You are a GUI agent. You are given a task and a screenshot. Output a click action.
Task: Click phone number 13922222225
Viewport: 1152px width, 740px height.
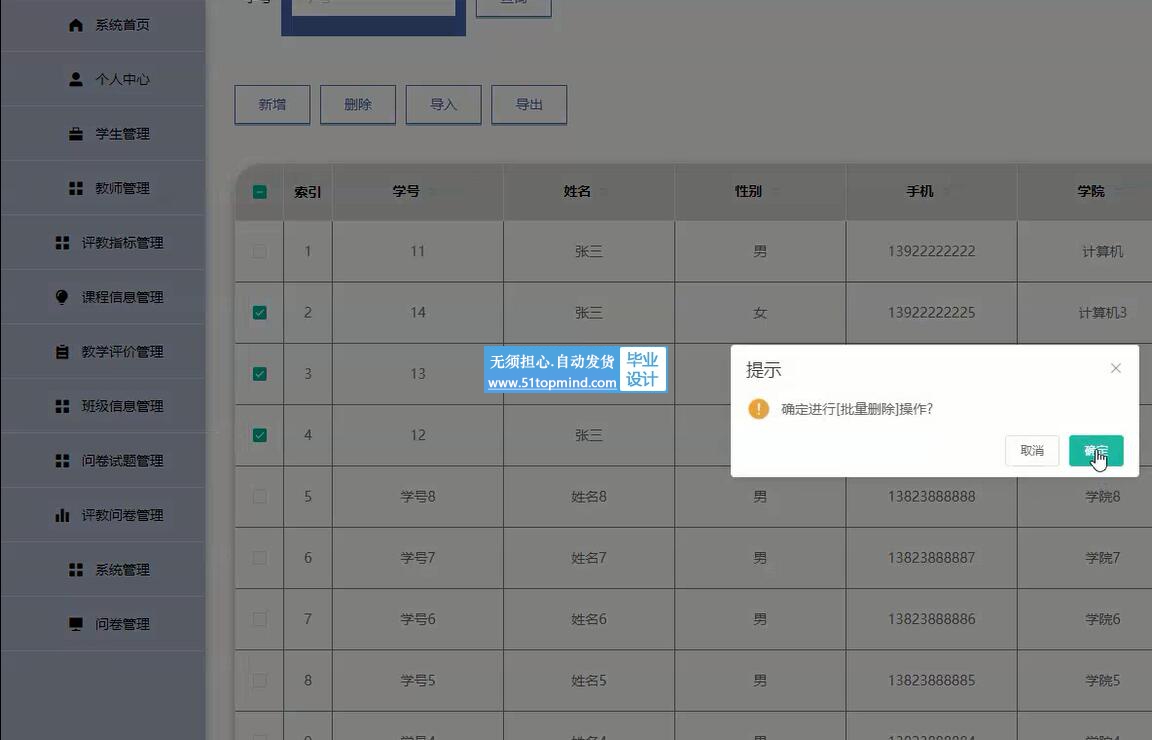(x=932, y=312)
